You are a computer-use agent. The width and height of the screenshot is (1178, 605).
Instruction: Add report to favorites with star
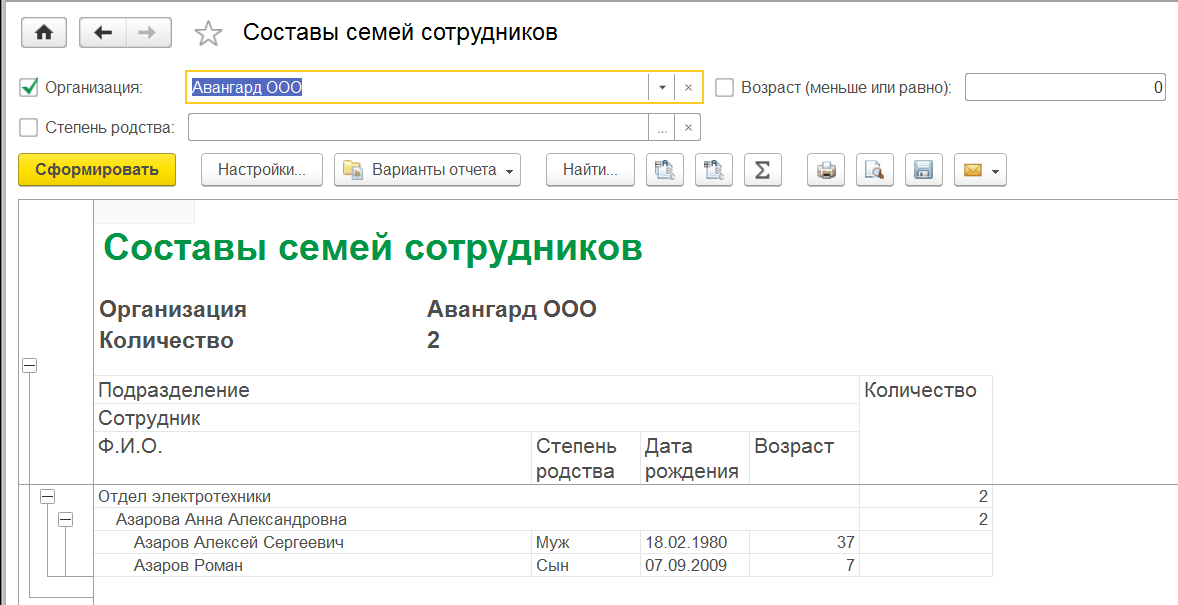coord(208,34)
